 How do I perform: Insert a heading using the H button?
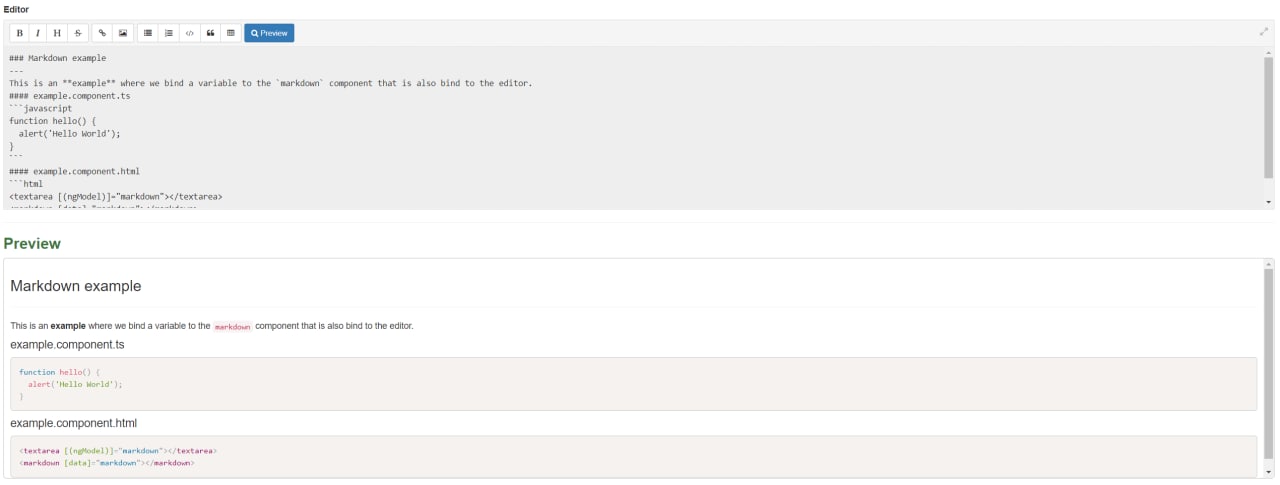[57, 33]
